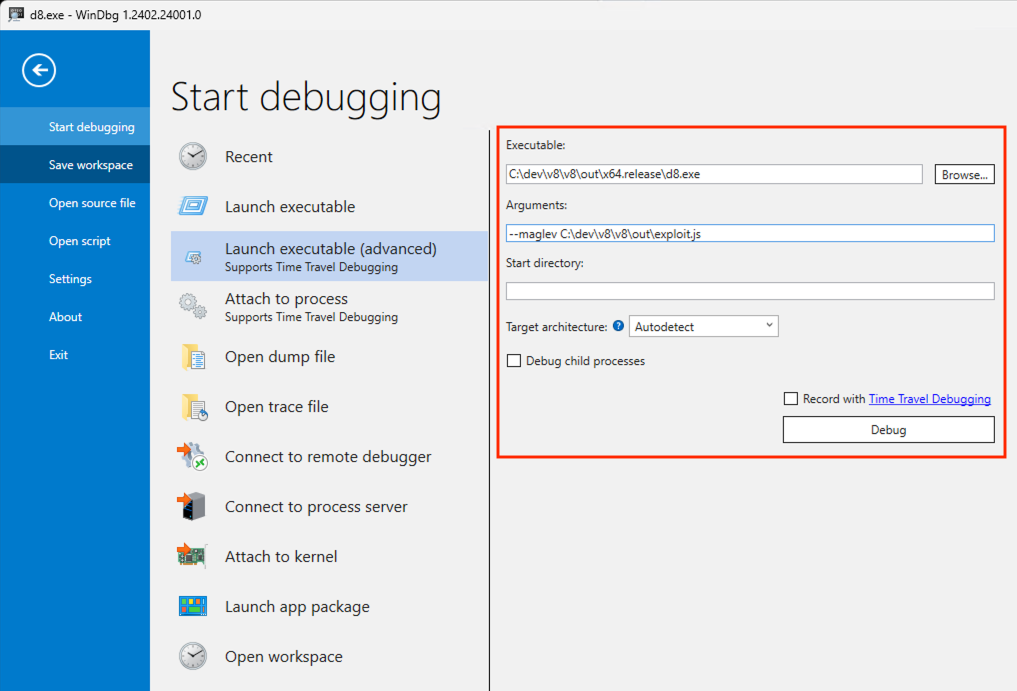The height and width of the screenshot is (691, 1017).
Task: Click the Browse... button
Action: 964,175
